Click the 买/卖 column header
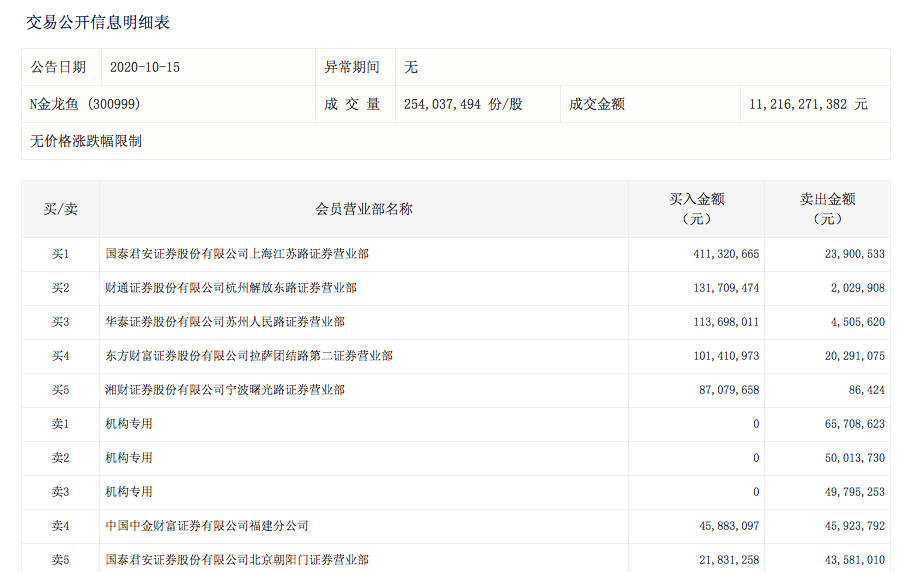Viewport: 902px width, 572px height. click(x=60, y=209)
